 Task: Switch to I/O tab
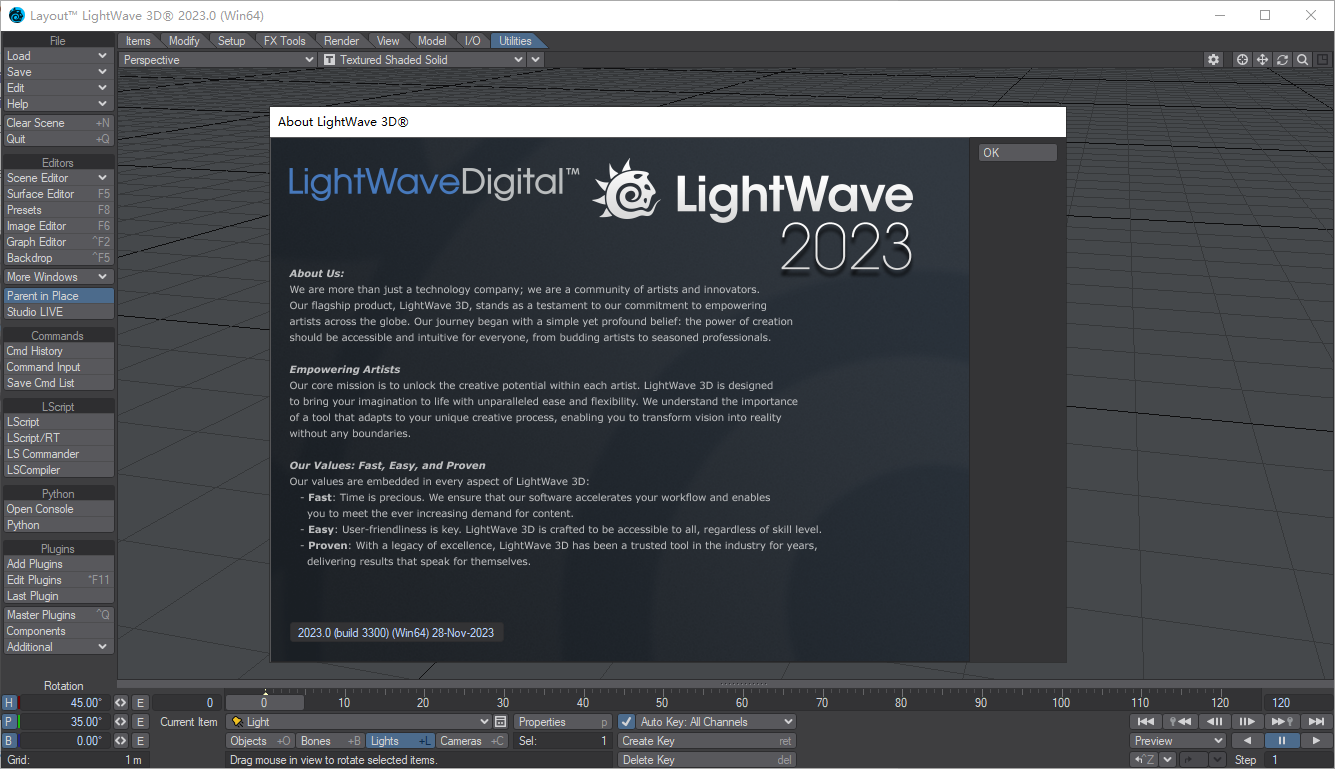(x=472, y=41)
